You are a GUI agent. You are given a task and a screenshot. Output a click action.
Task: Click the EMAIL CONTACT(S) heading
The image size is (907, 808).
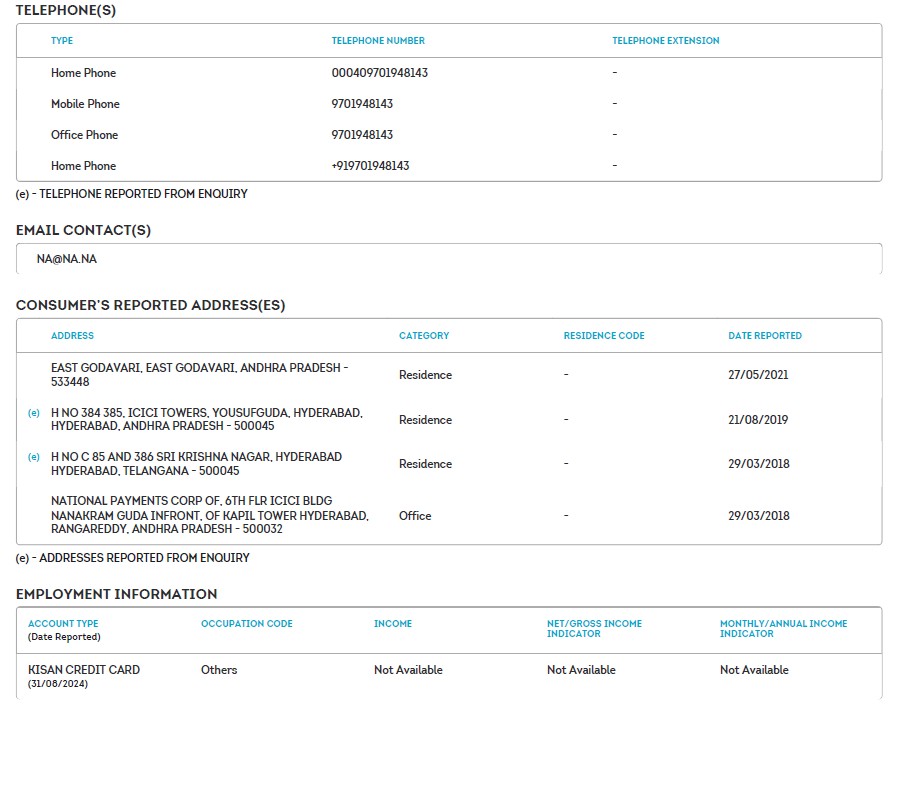(83, 230)
